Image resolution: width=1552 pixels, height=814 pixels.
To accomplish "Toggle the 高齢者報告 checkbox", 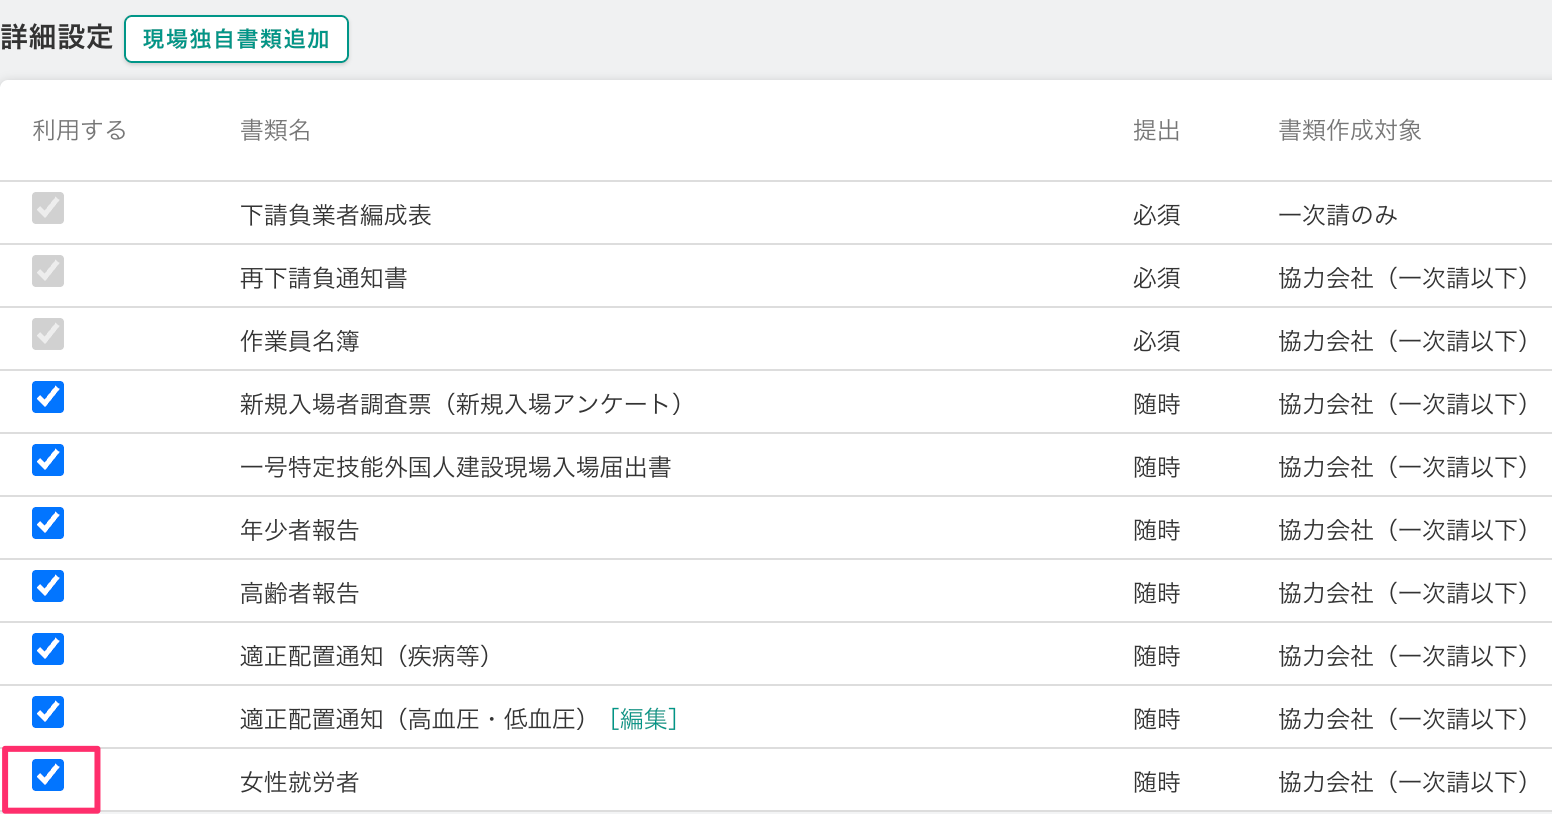I will [x=48, y=586].
